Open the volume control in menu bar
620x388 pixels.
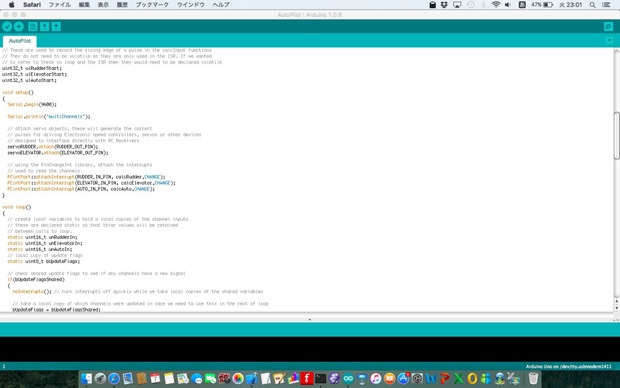coord(508,5)
